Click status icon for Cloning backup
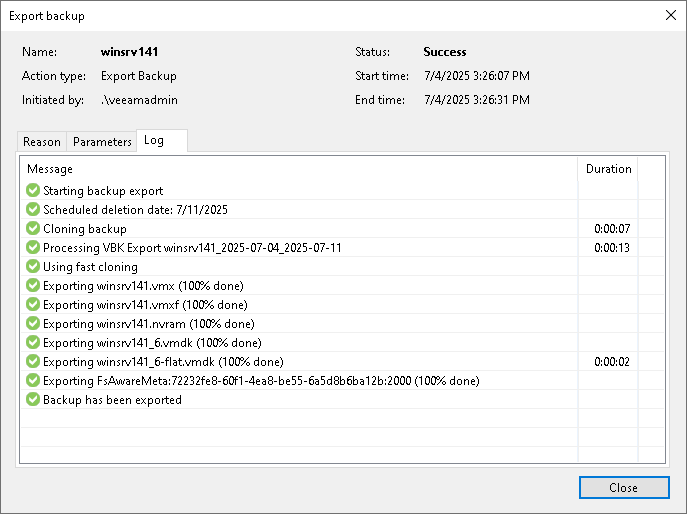 point(33,229)
